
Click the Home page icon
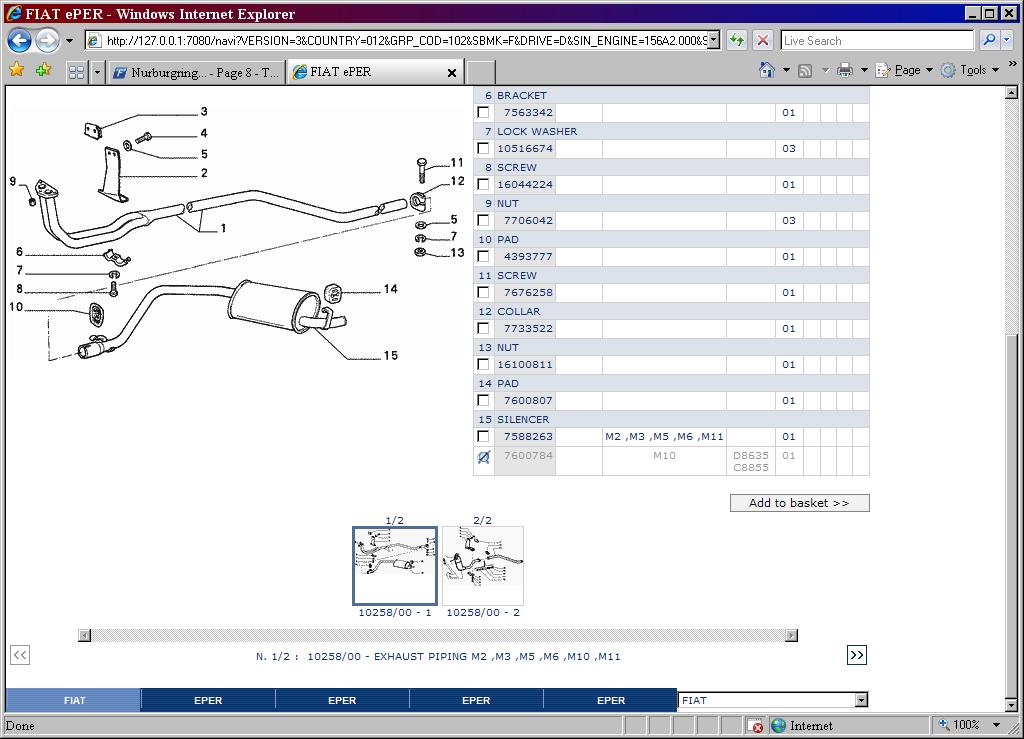(x=767, y=70)
